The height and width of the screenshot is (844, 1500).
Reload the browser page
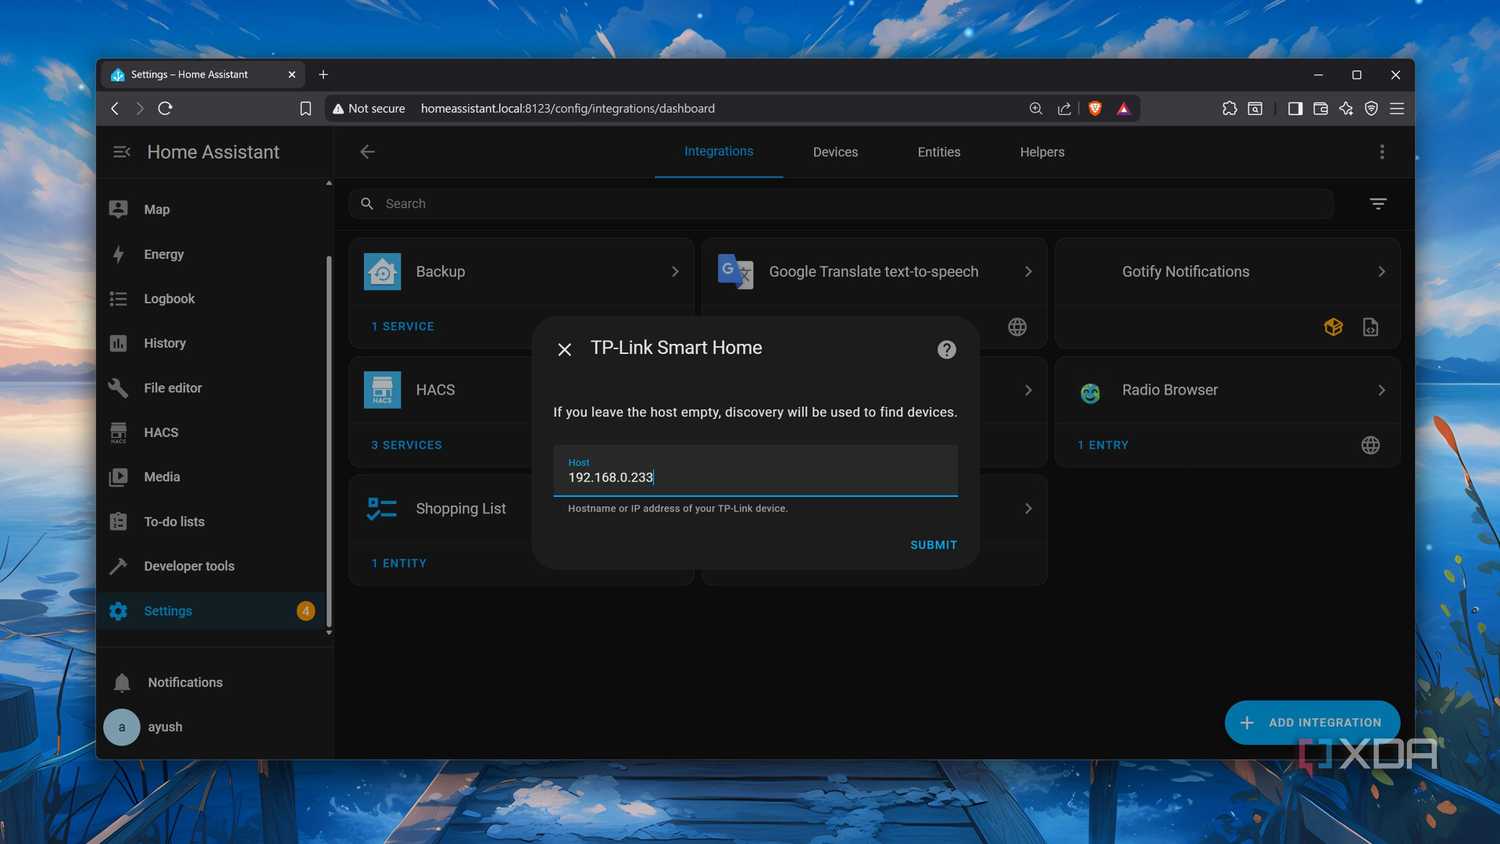coord(166,108)
